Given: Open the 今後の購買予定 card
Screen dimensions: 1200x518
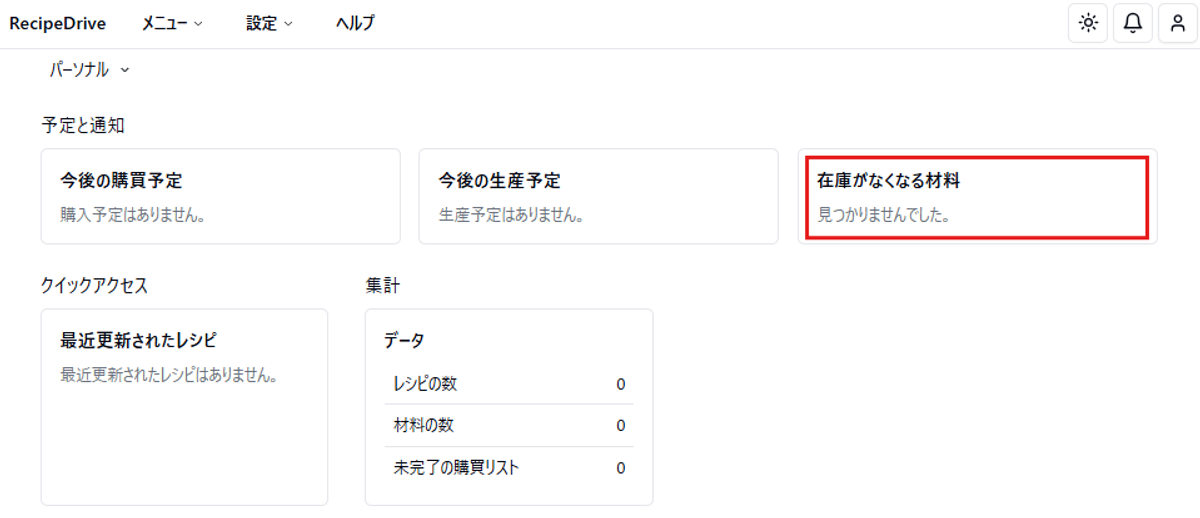Looking at the screenshot, I should [x=220, y=196].
